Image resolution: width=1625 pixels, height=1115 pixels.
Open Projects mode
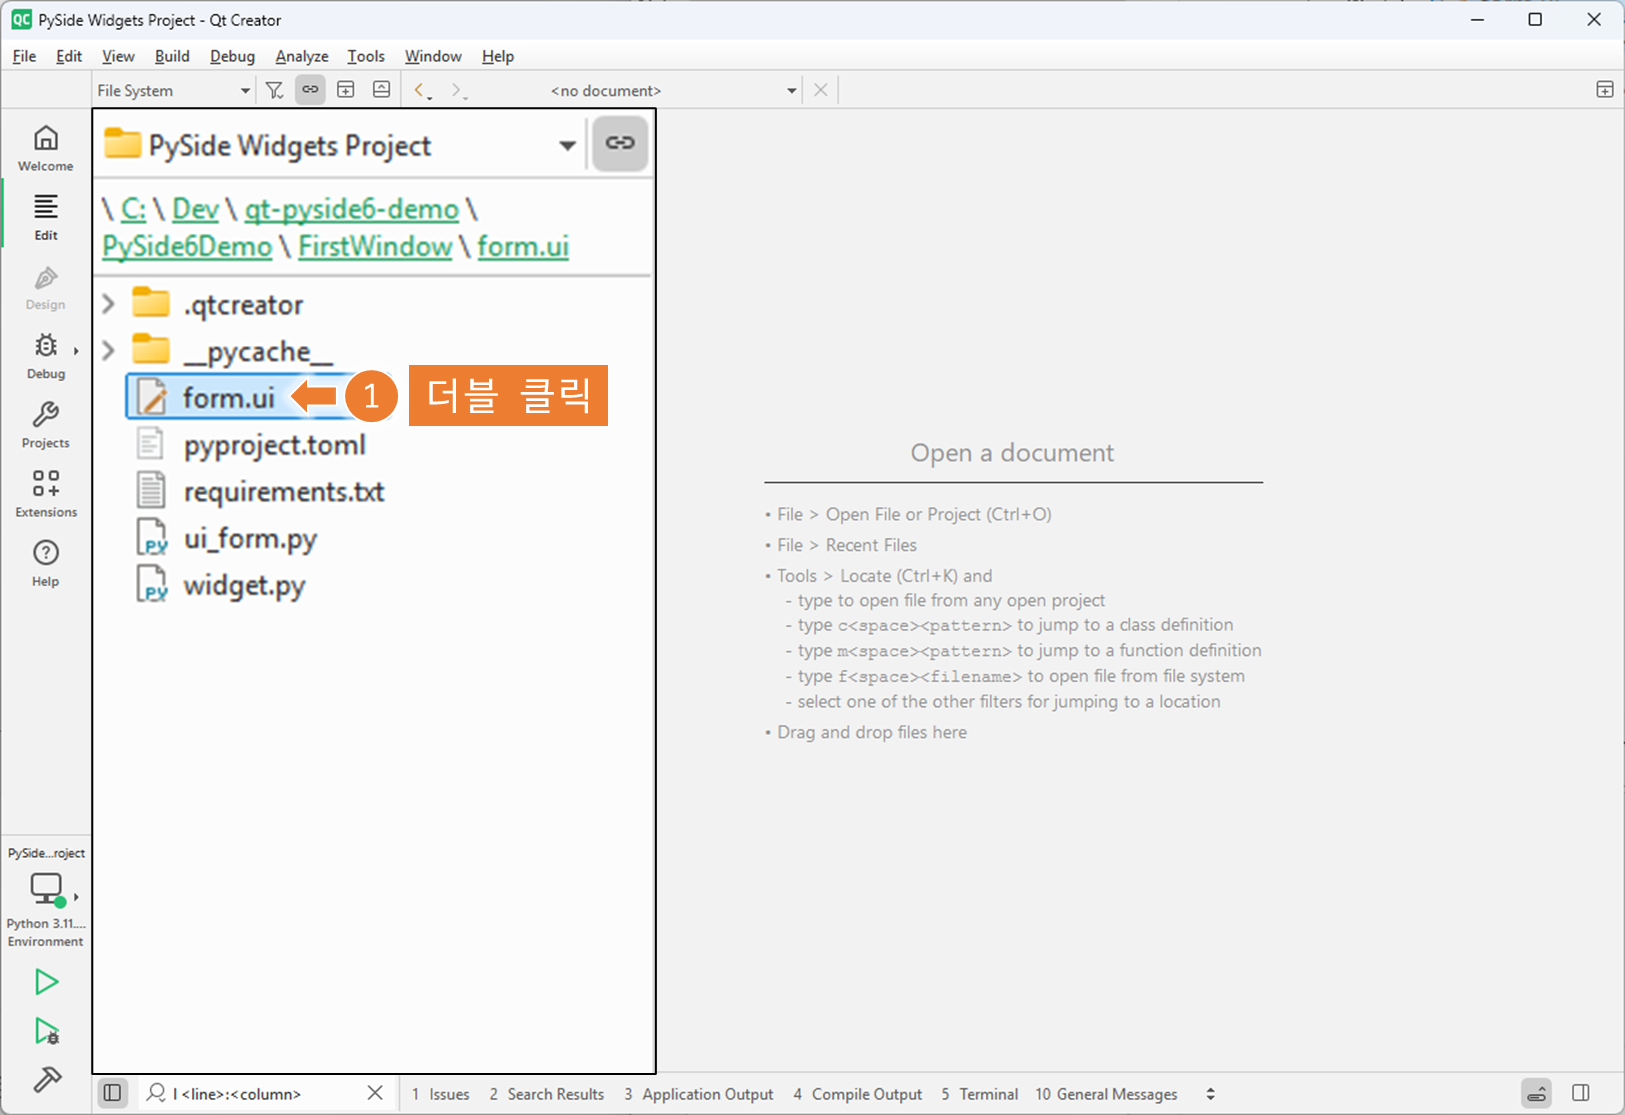click(46, 425)
